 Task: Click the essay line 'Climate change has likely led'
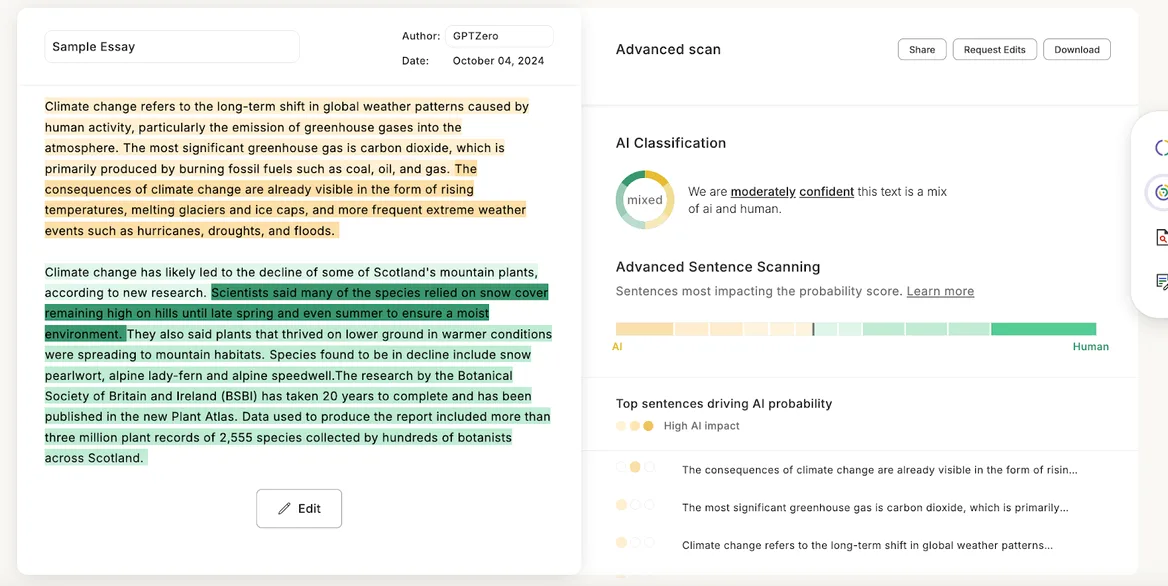click(291, 272)
